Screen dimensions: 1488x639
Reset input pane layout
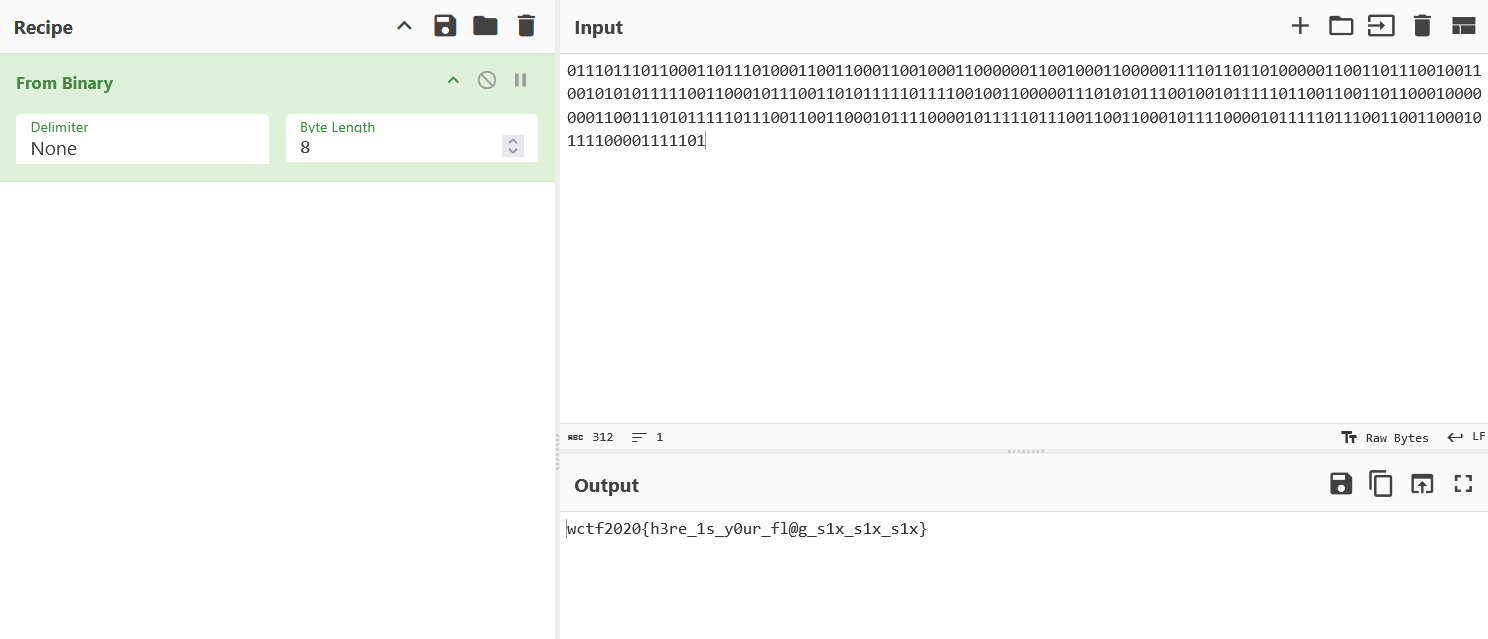point(1463,26)
